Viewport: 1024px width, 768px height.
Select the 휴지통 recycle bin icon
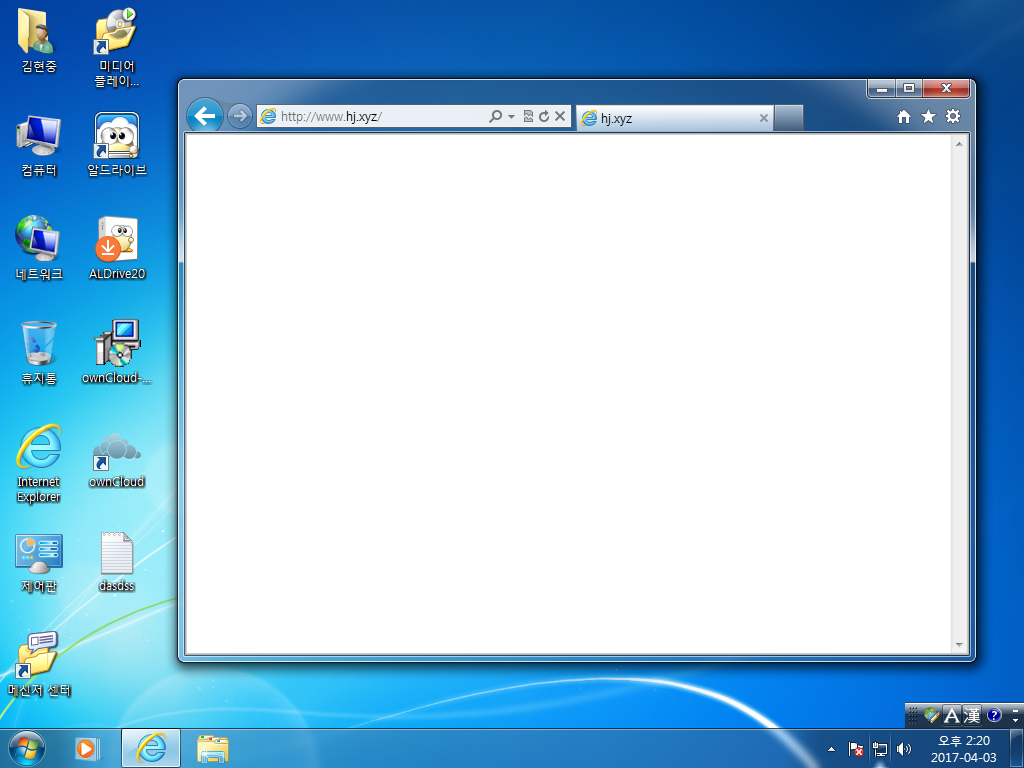(x=39, y=353)
